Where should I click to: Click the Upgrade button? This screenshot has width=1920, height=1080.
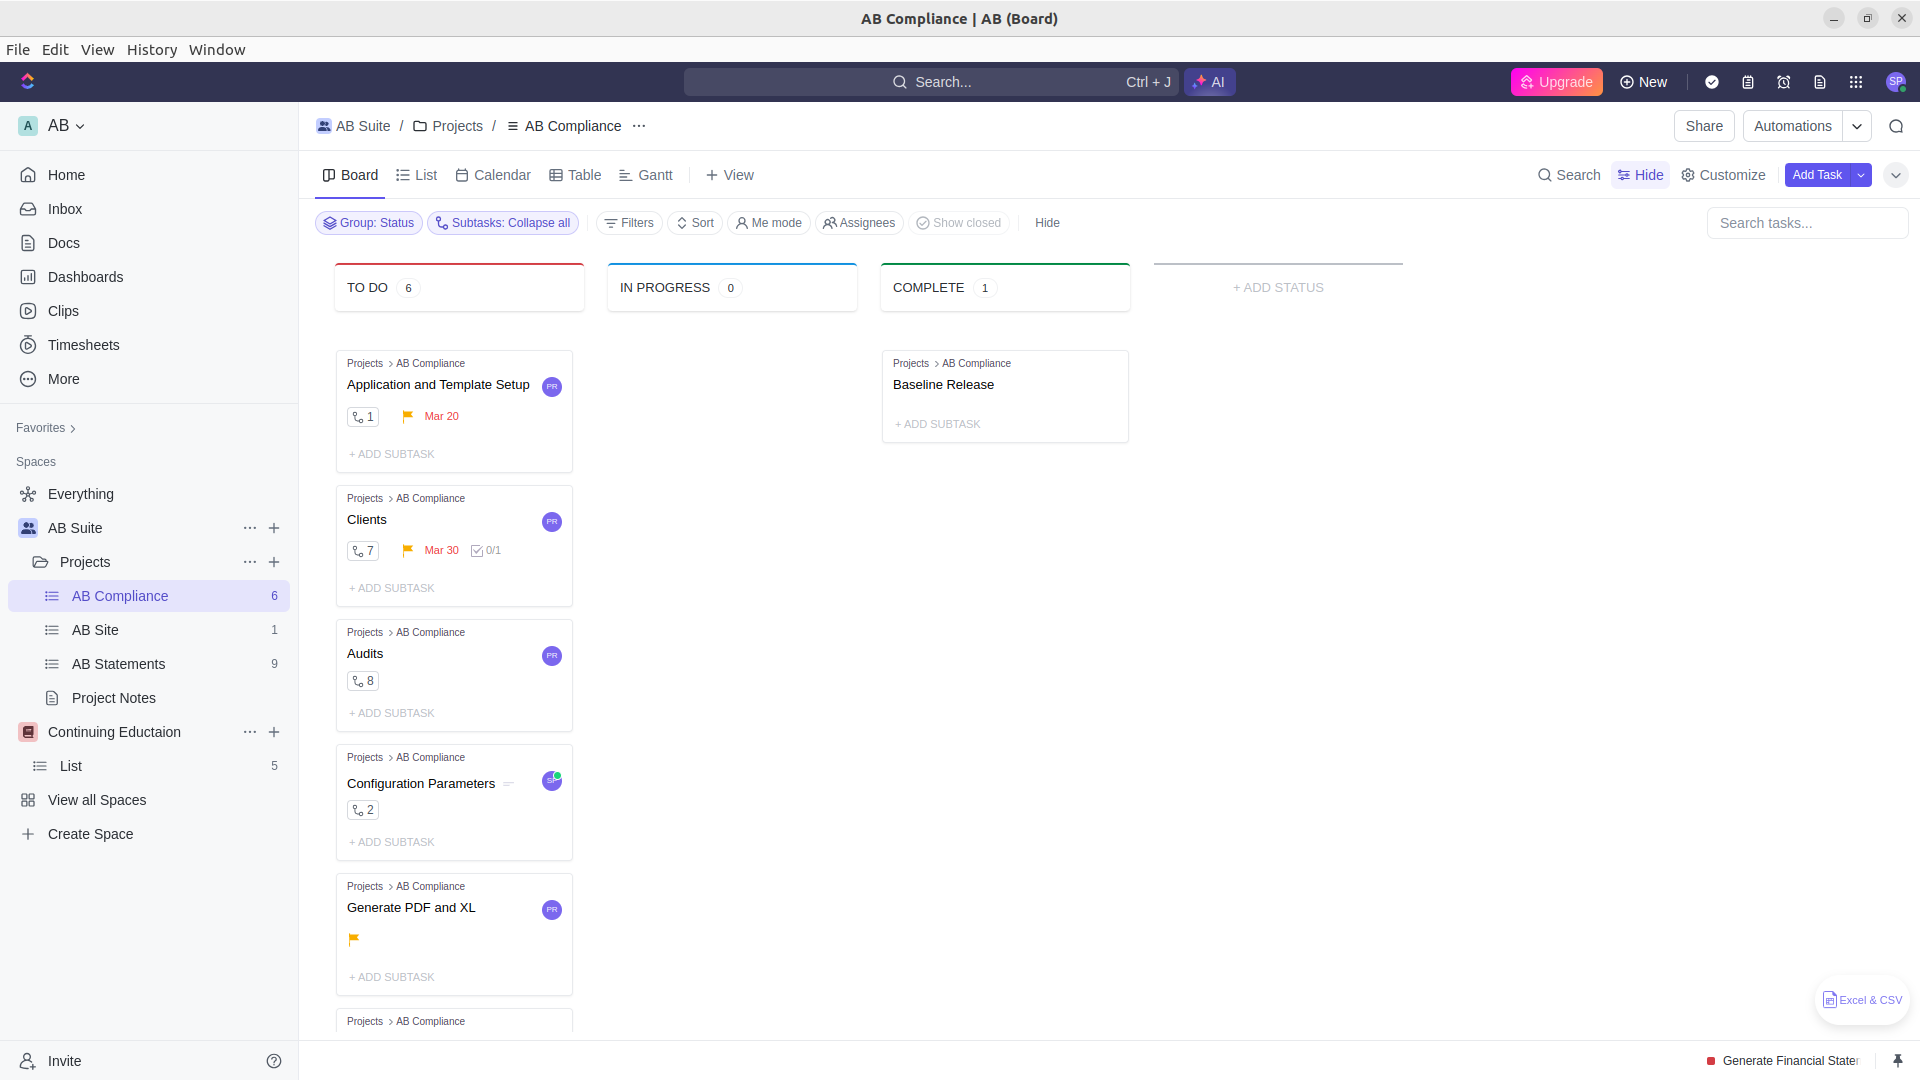(1556, 82)
